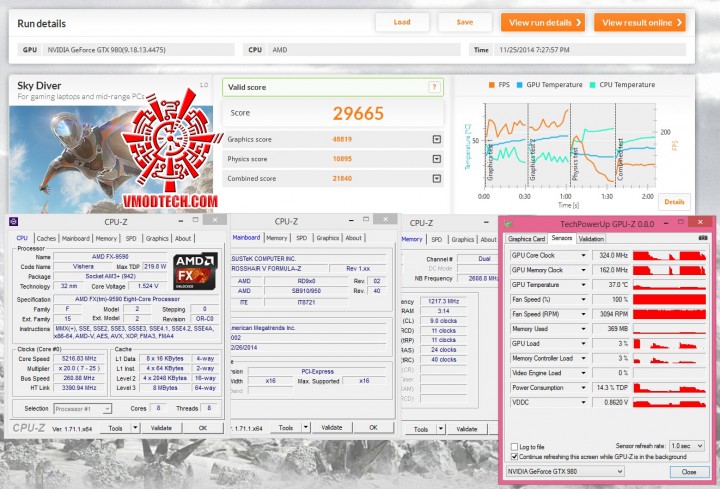
Task: Click the GPU Core Clock history graph
Action: (669, 255)
